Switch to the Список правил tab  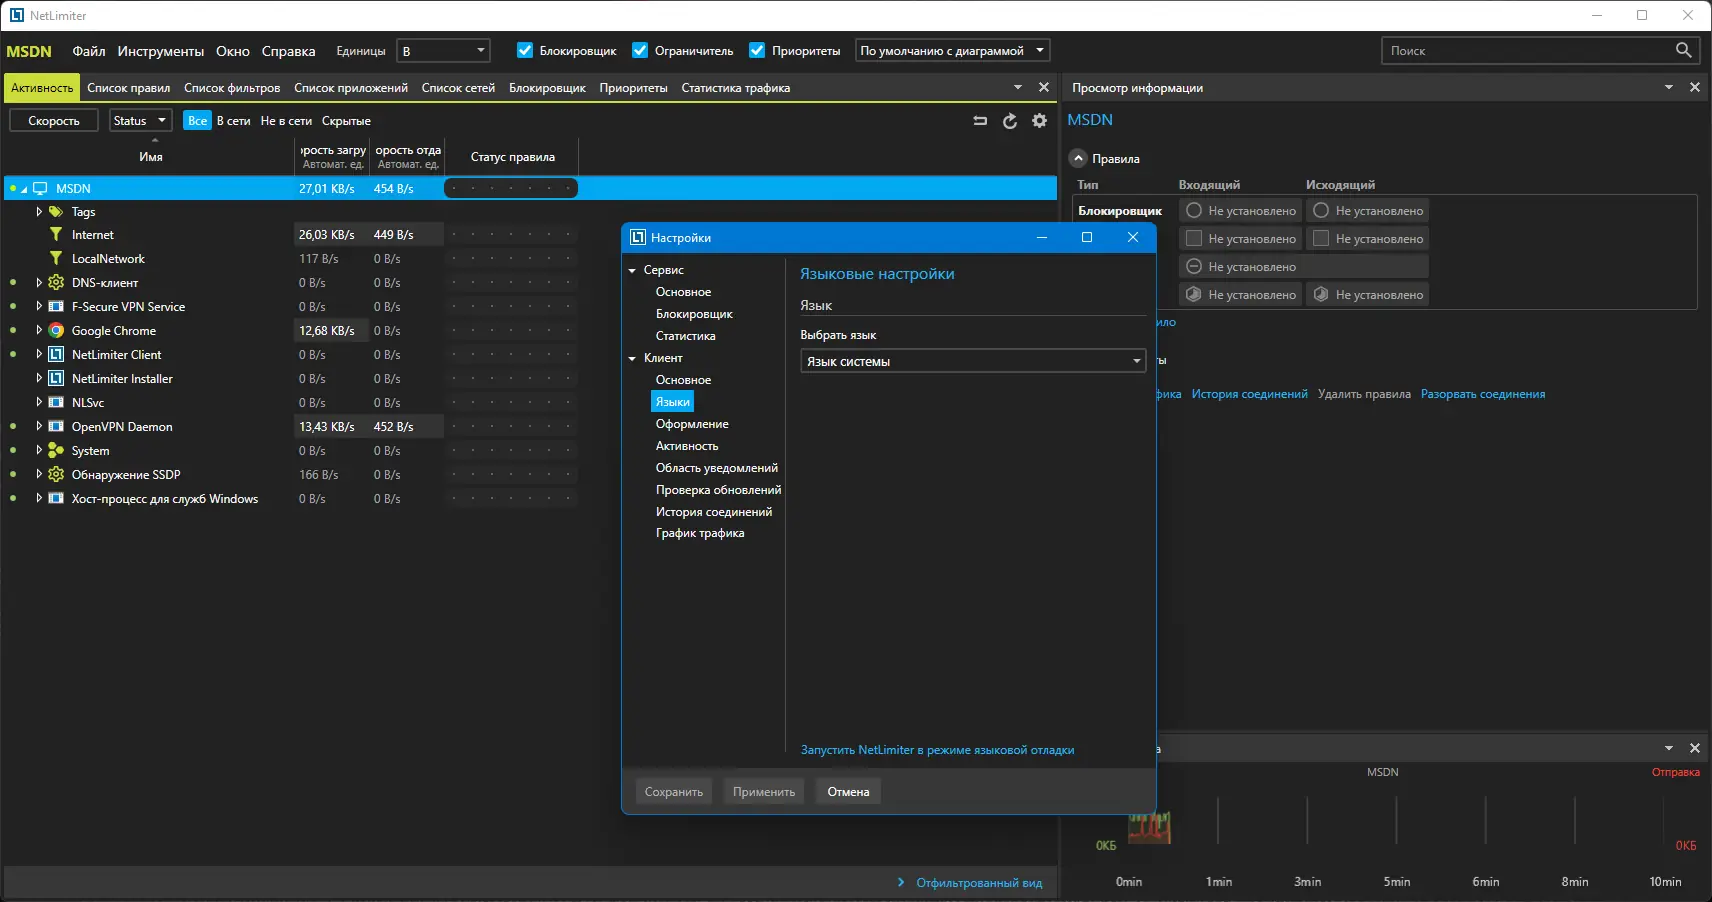(128, 88)
